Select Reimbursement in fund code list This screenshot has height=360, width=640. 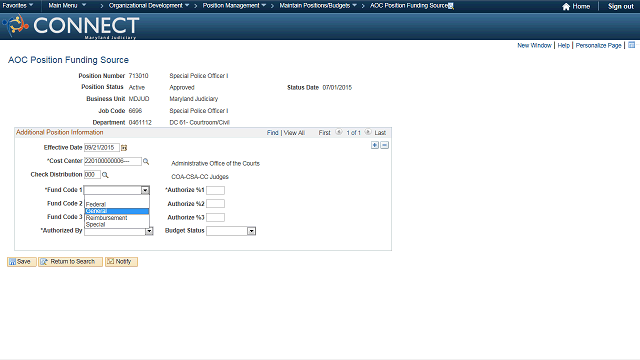[x=117, y=218]
